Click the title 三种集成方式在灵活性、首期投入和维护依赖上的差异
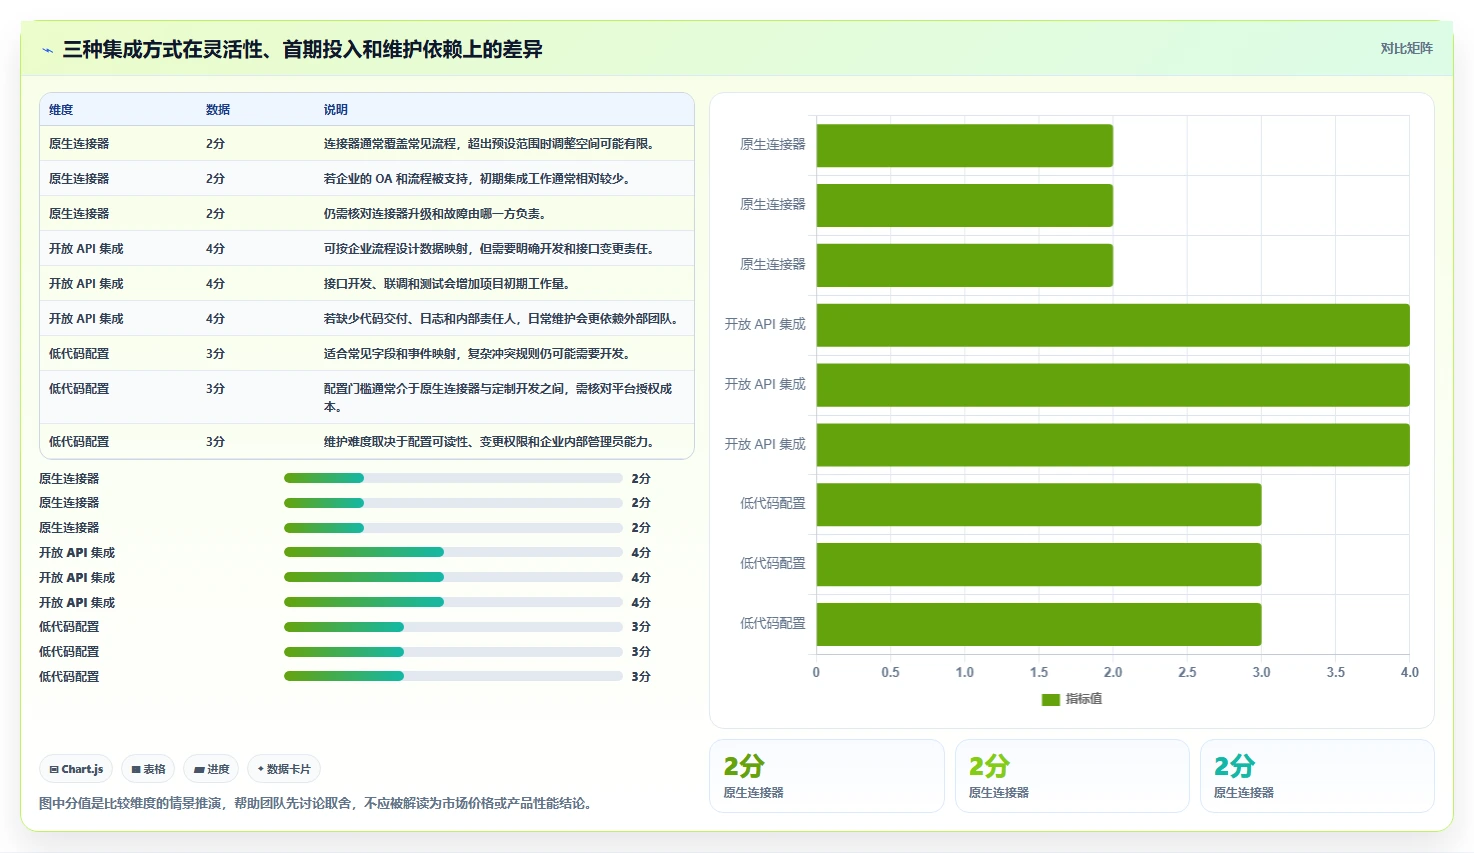The width and height of the screenshot is (1474, 853). [302, 49]
